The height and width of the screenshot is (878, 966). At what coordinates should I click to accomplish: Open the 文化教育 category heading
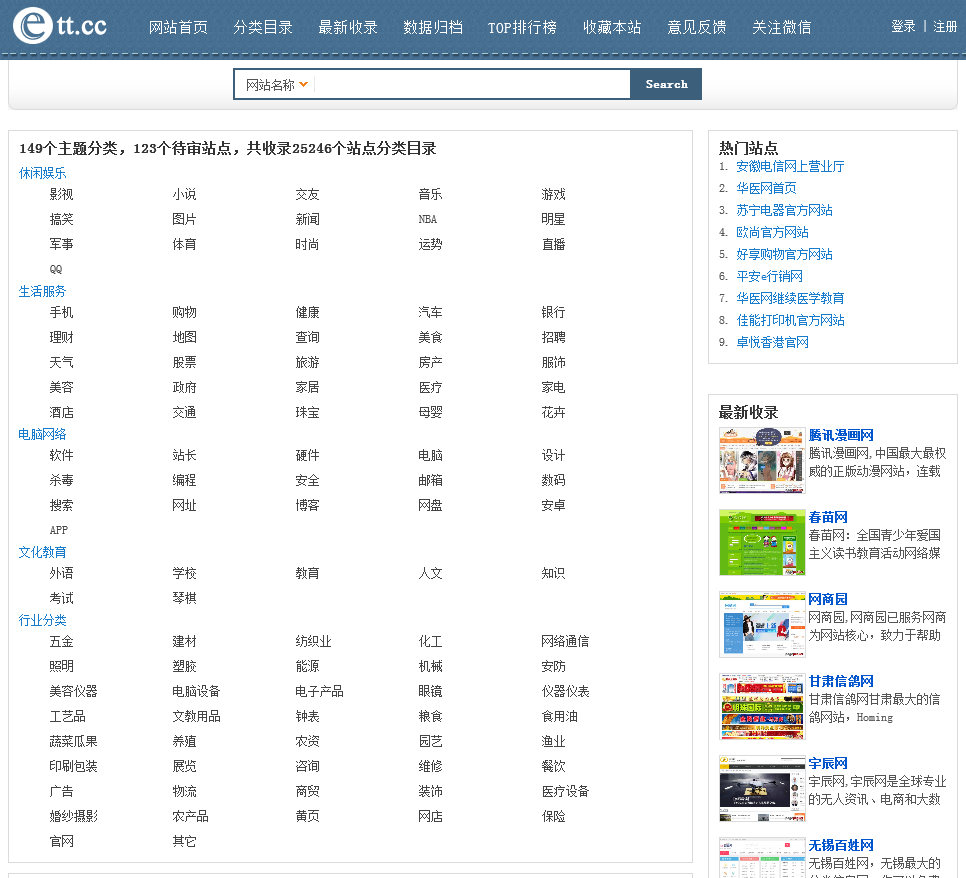pos(43,552)
